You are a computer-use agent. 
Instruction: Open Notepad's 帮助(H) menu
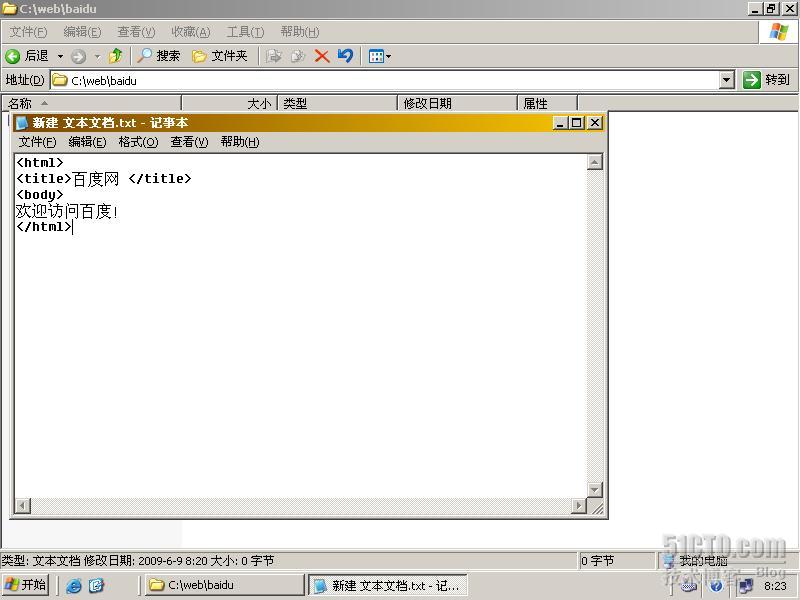coord(240,142)
